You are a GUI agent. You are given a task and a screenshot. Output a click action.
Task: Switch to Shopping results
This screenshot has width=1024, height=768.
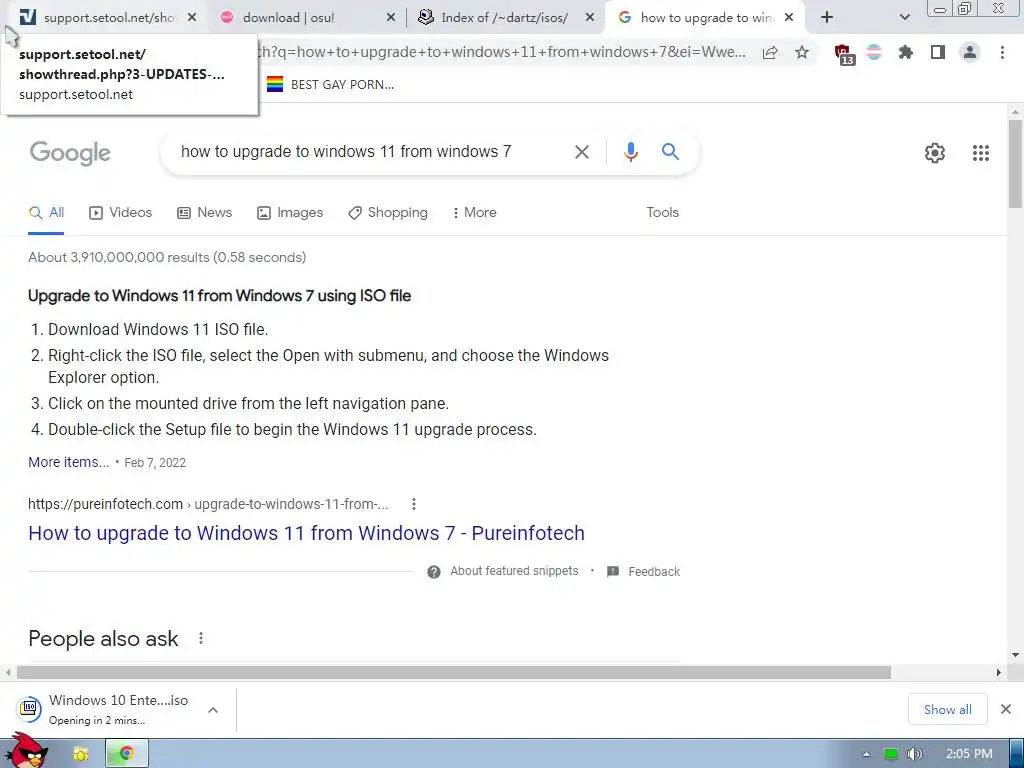point(388,213)
